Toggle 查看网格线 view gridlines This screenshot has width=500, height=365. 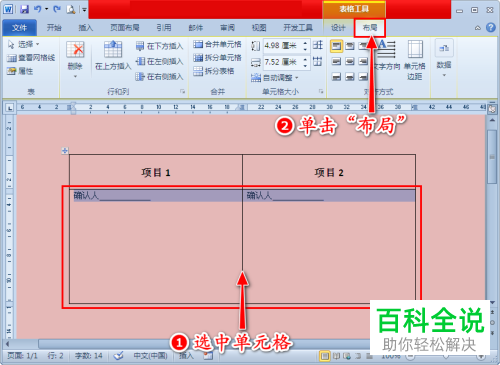pos(31,58)
